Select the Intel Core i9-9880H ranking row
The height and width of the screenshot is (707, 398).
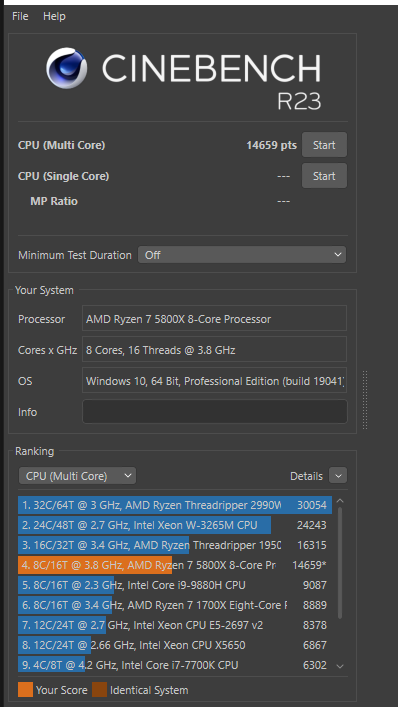[x=175, y=585]
